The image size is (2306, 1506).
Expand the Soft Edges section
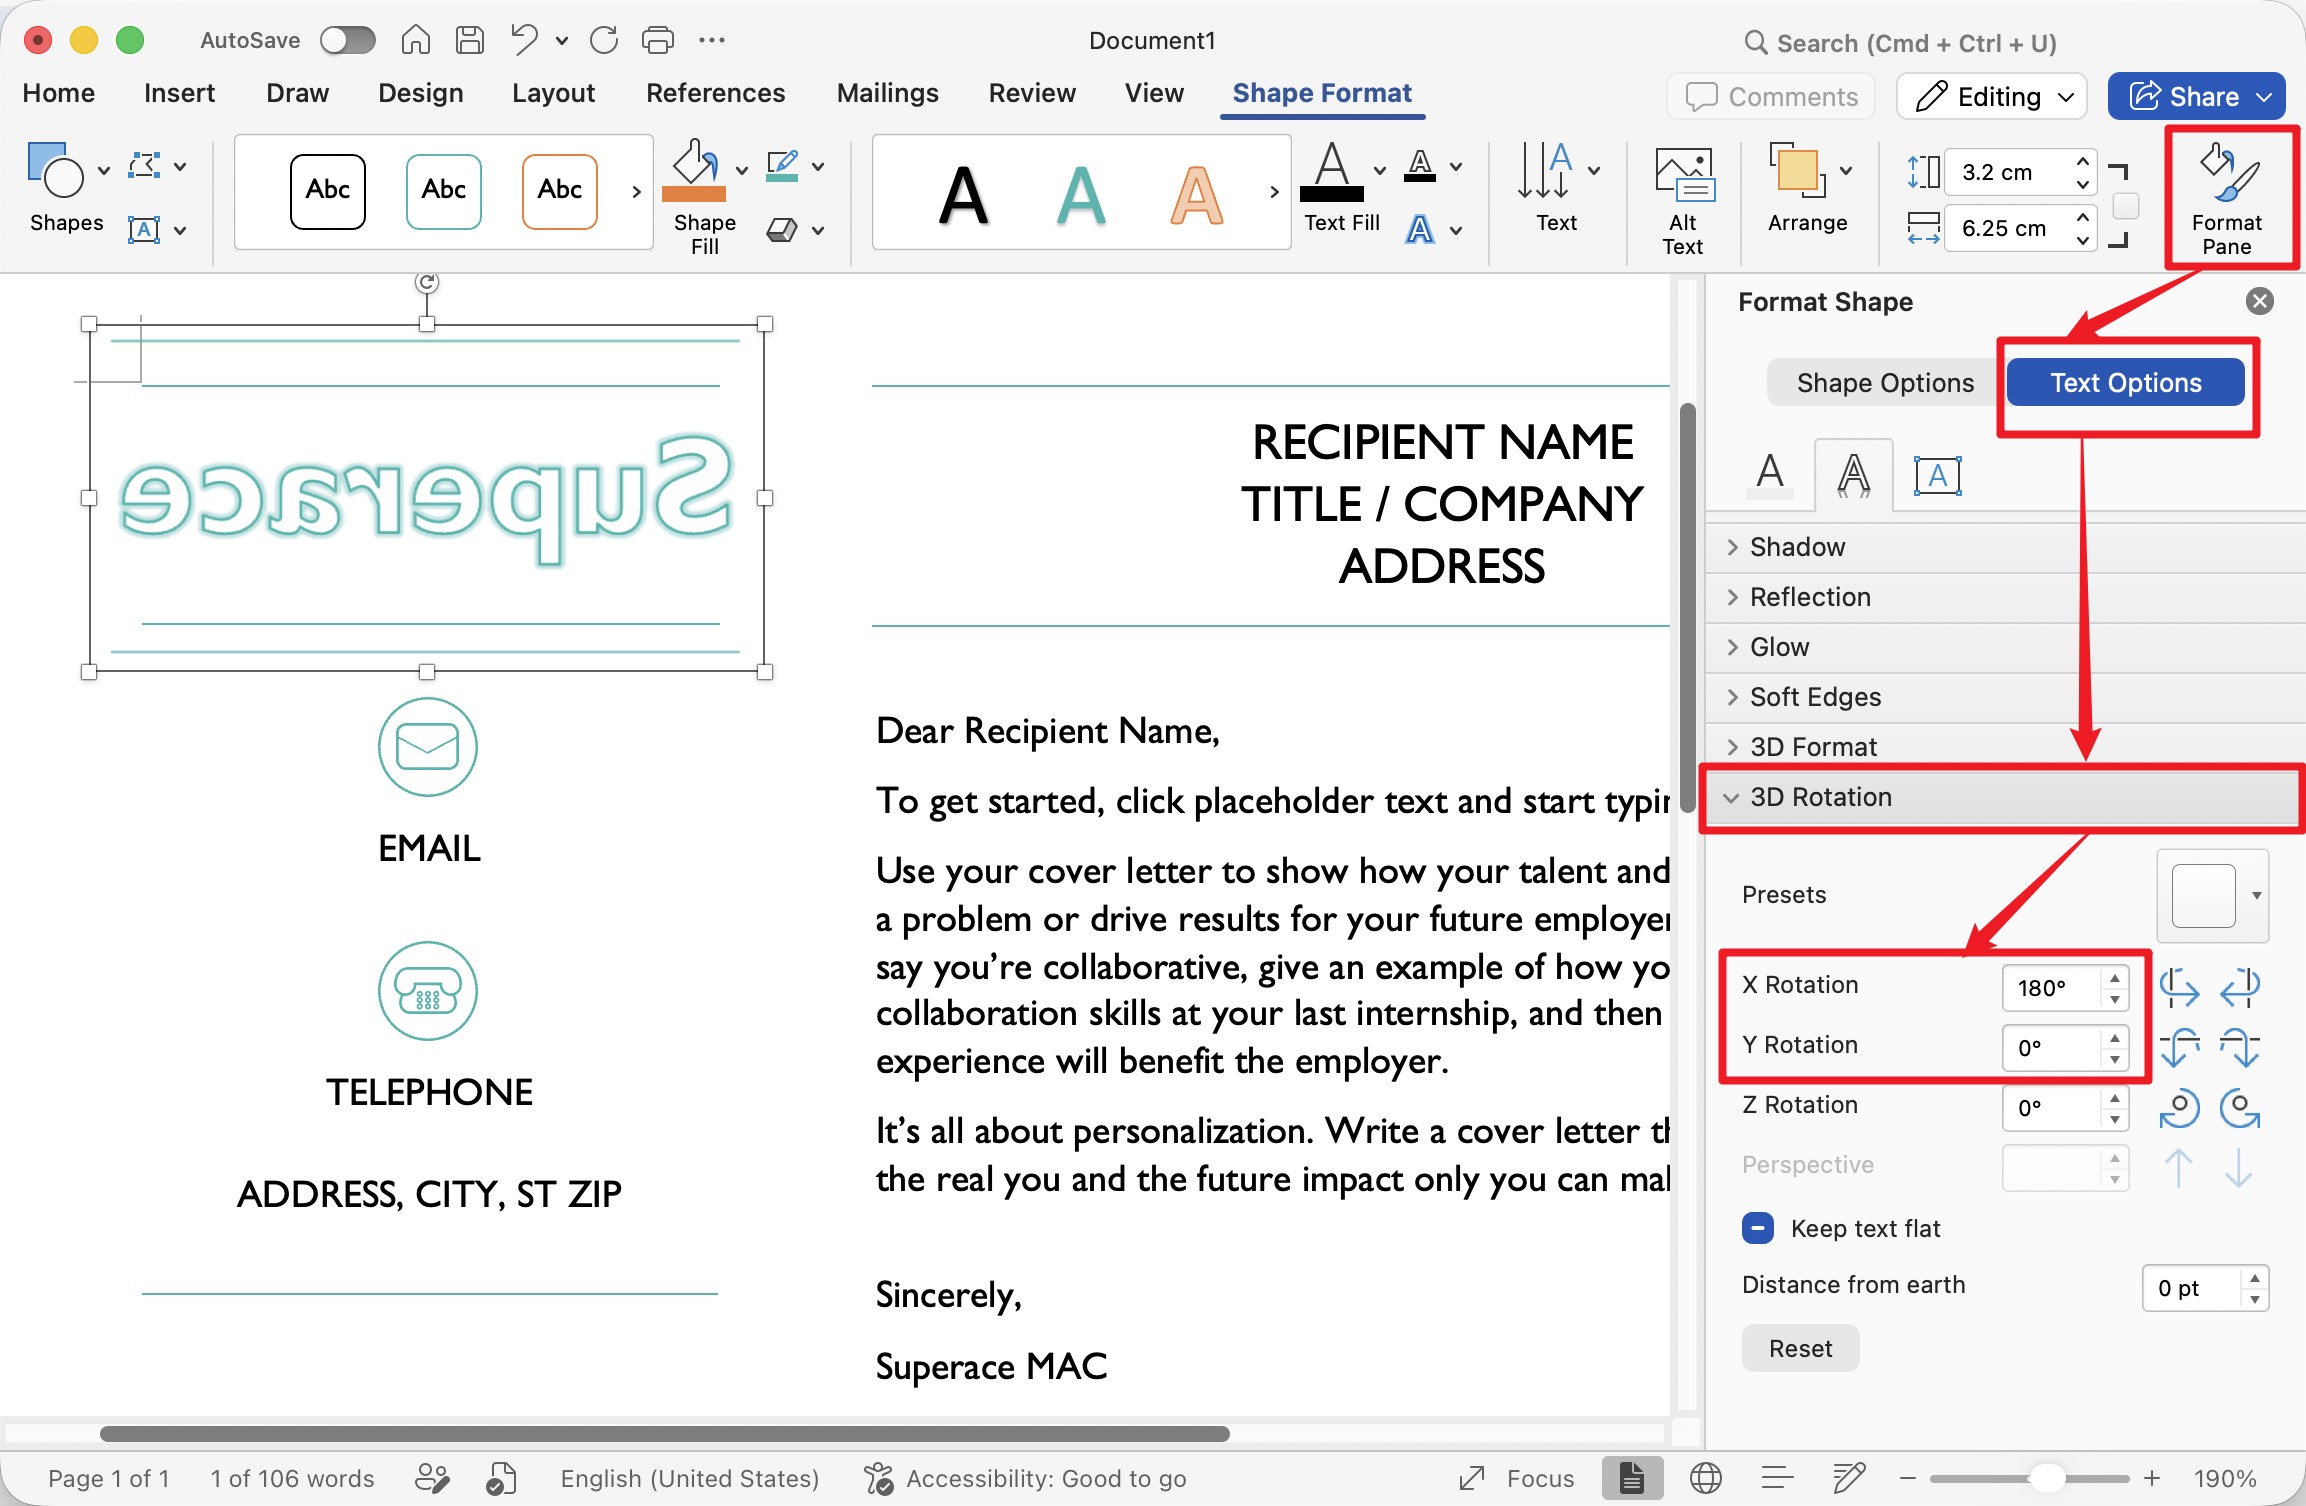(2005, 697)
